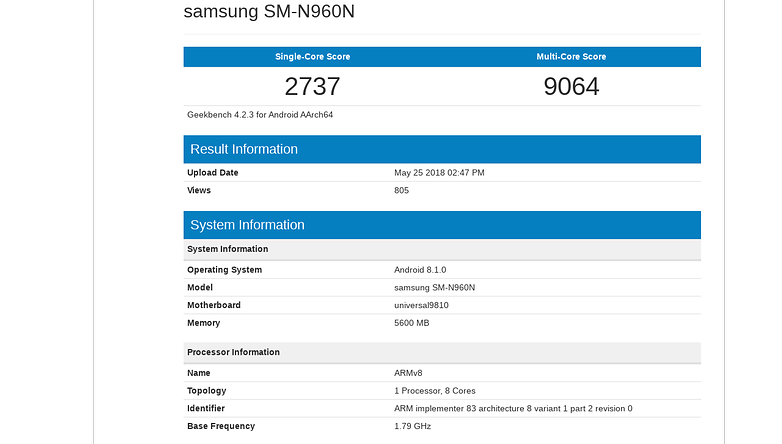The image size is (782, 444).
Task: Select the 'ARM implementer 83 architecture' identifier value
Action: click(513, 408)
